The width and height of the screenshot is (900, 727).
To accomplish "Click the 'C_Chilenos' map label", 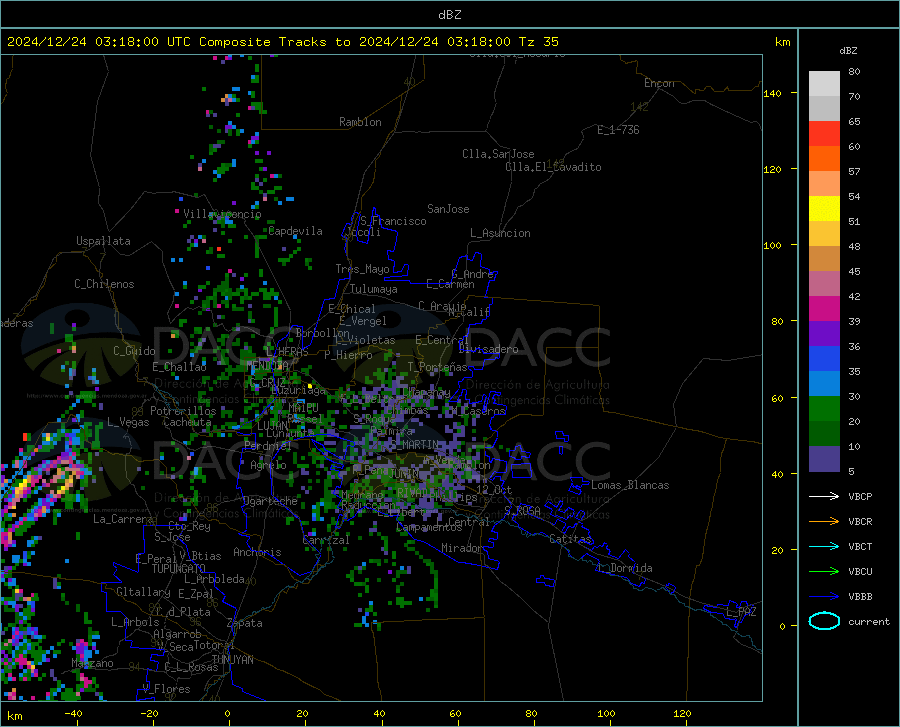I will click(104, 284).
